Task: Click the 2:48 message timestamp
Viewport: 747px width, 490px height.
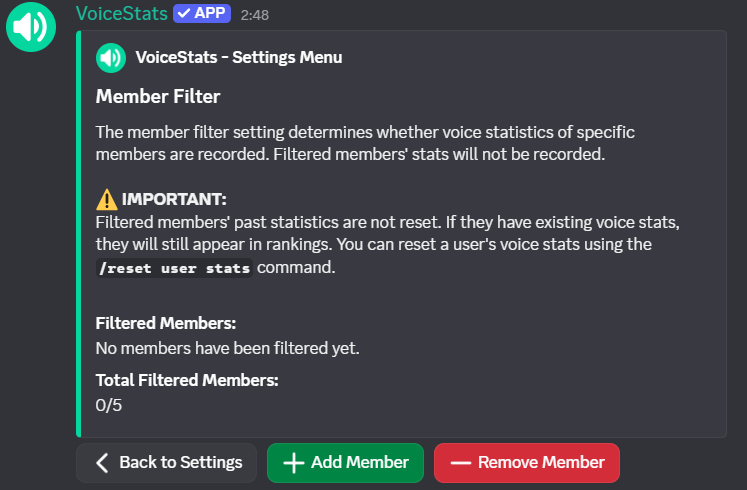Action: [255, 15]
